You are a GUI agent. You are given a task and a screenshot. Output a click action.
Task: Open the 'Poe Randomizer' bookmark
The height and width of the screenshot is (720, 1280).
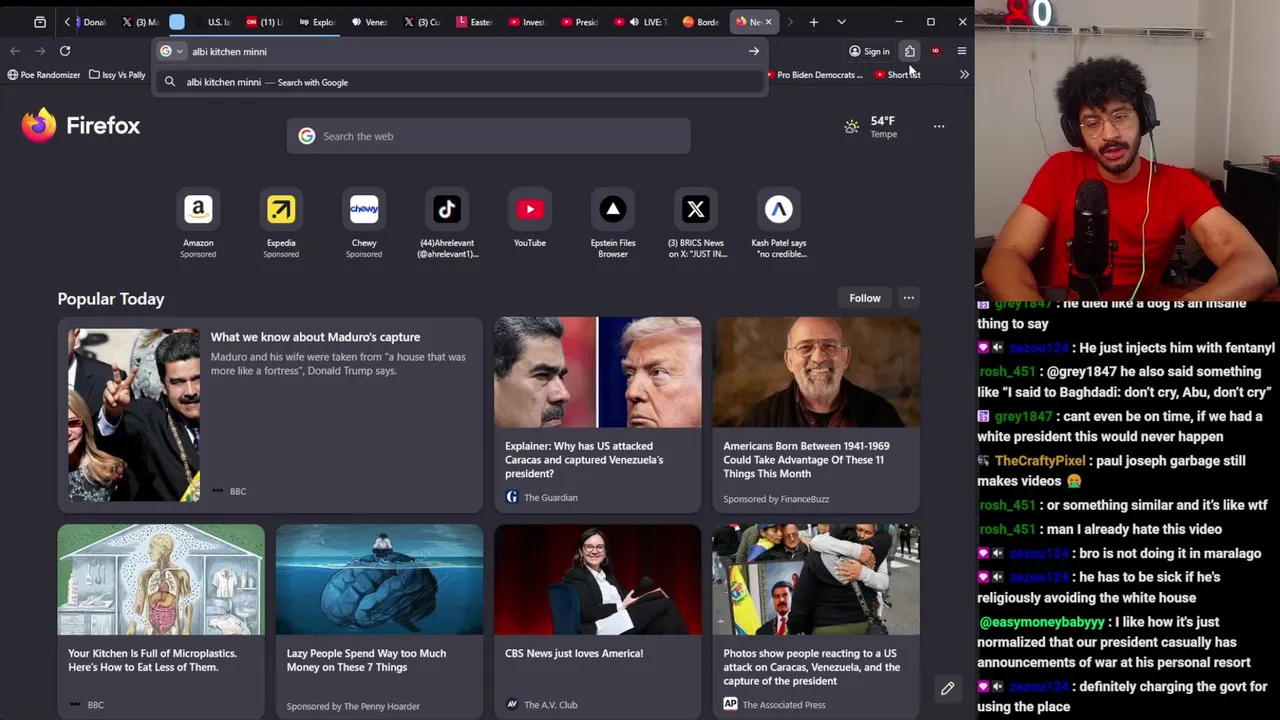click(x=43, y=74)
